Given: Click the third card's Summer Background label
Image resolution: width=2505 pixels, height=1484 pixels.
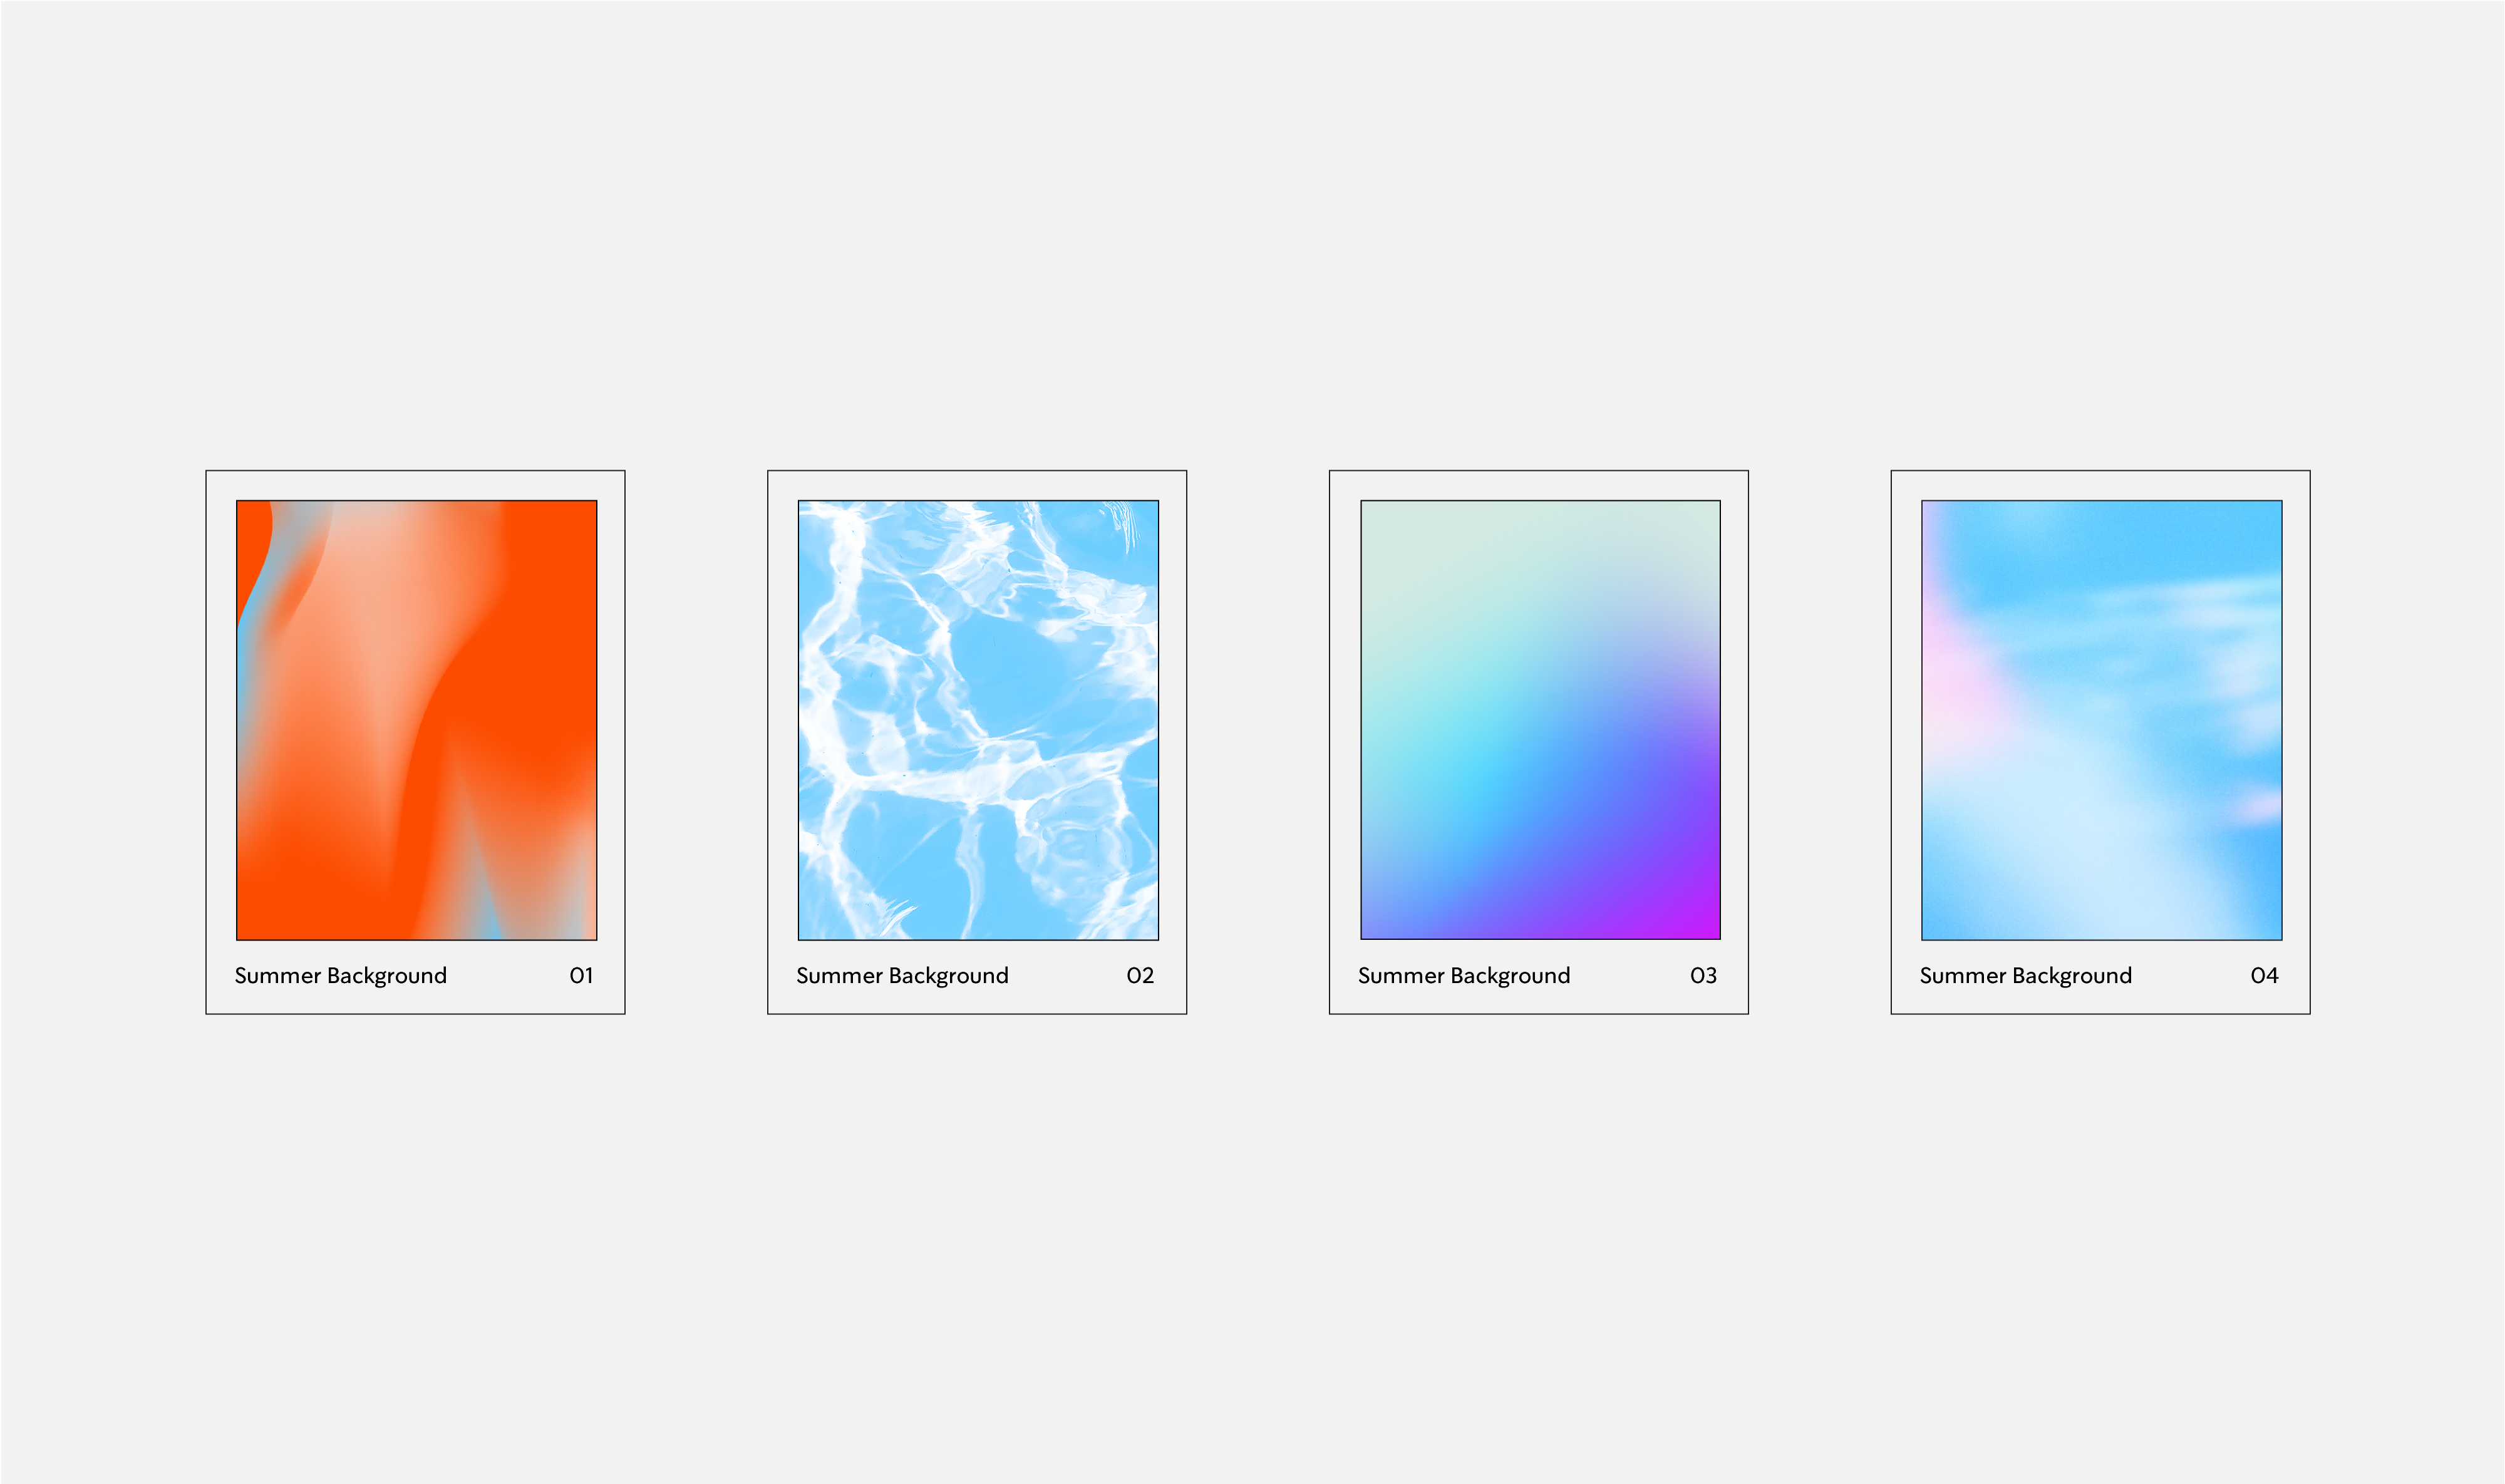Looking at the screenshot, I should [x=1464, y=976].
